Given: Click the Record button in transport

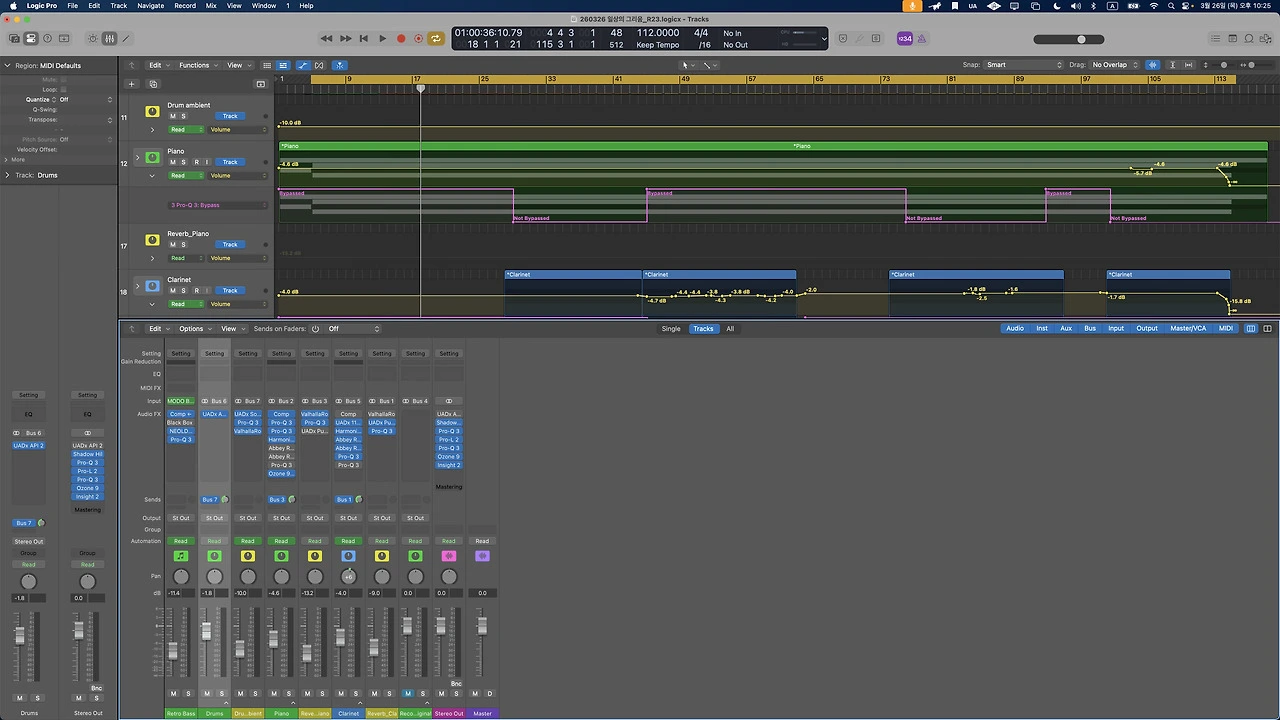Looking at the screenshot, I should (x=401, y=39).
